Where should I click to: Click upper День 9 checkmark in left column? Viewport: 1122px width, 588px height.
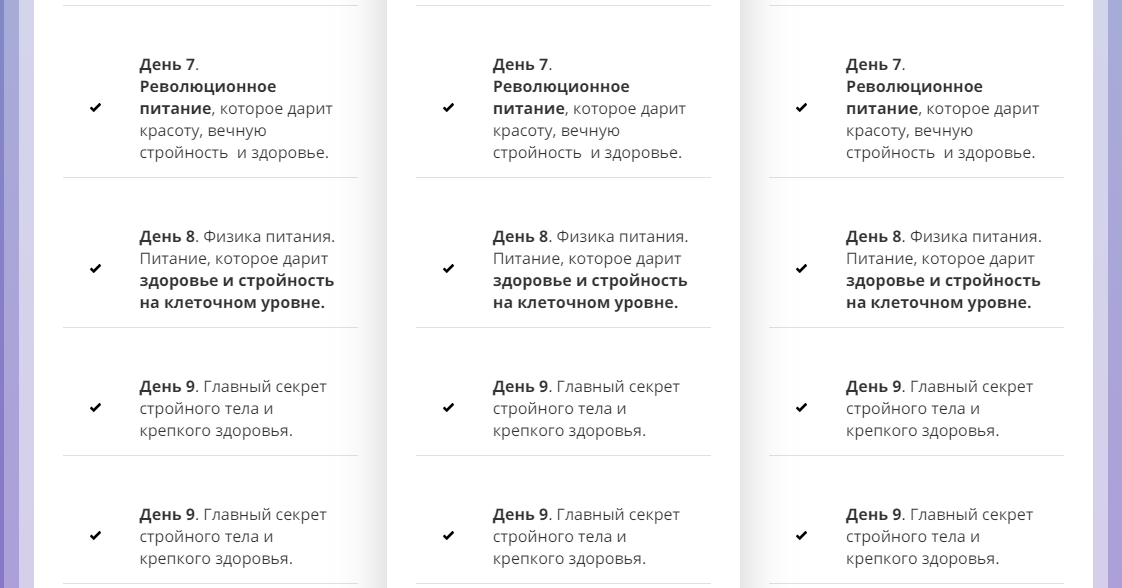point(95,408)
